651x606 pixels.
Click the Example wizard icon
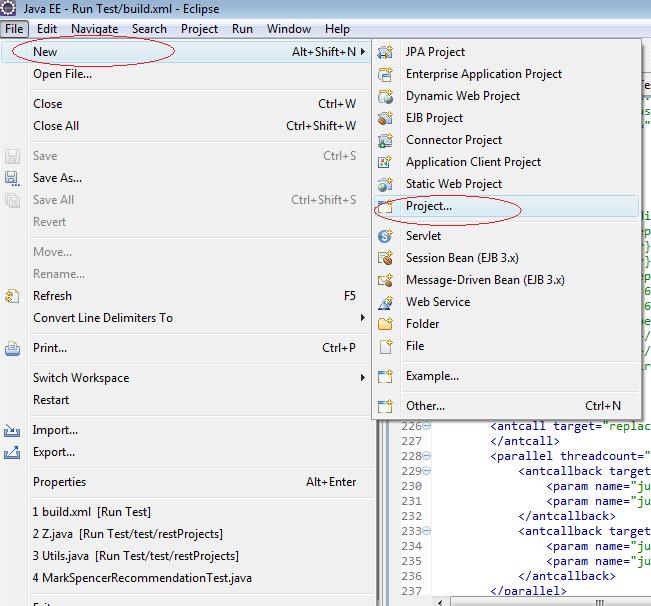tap(385, 376)
